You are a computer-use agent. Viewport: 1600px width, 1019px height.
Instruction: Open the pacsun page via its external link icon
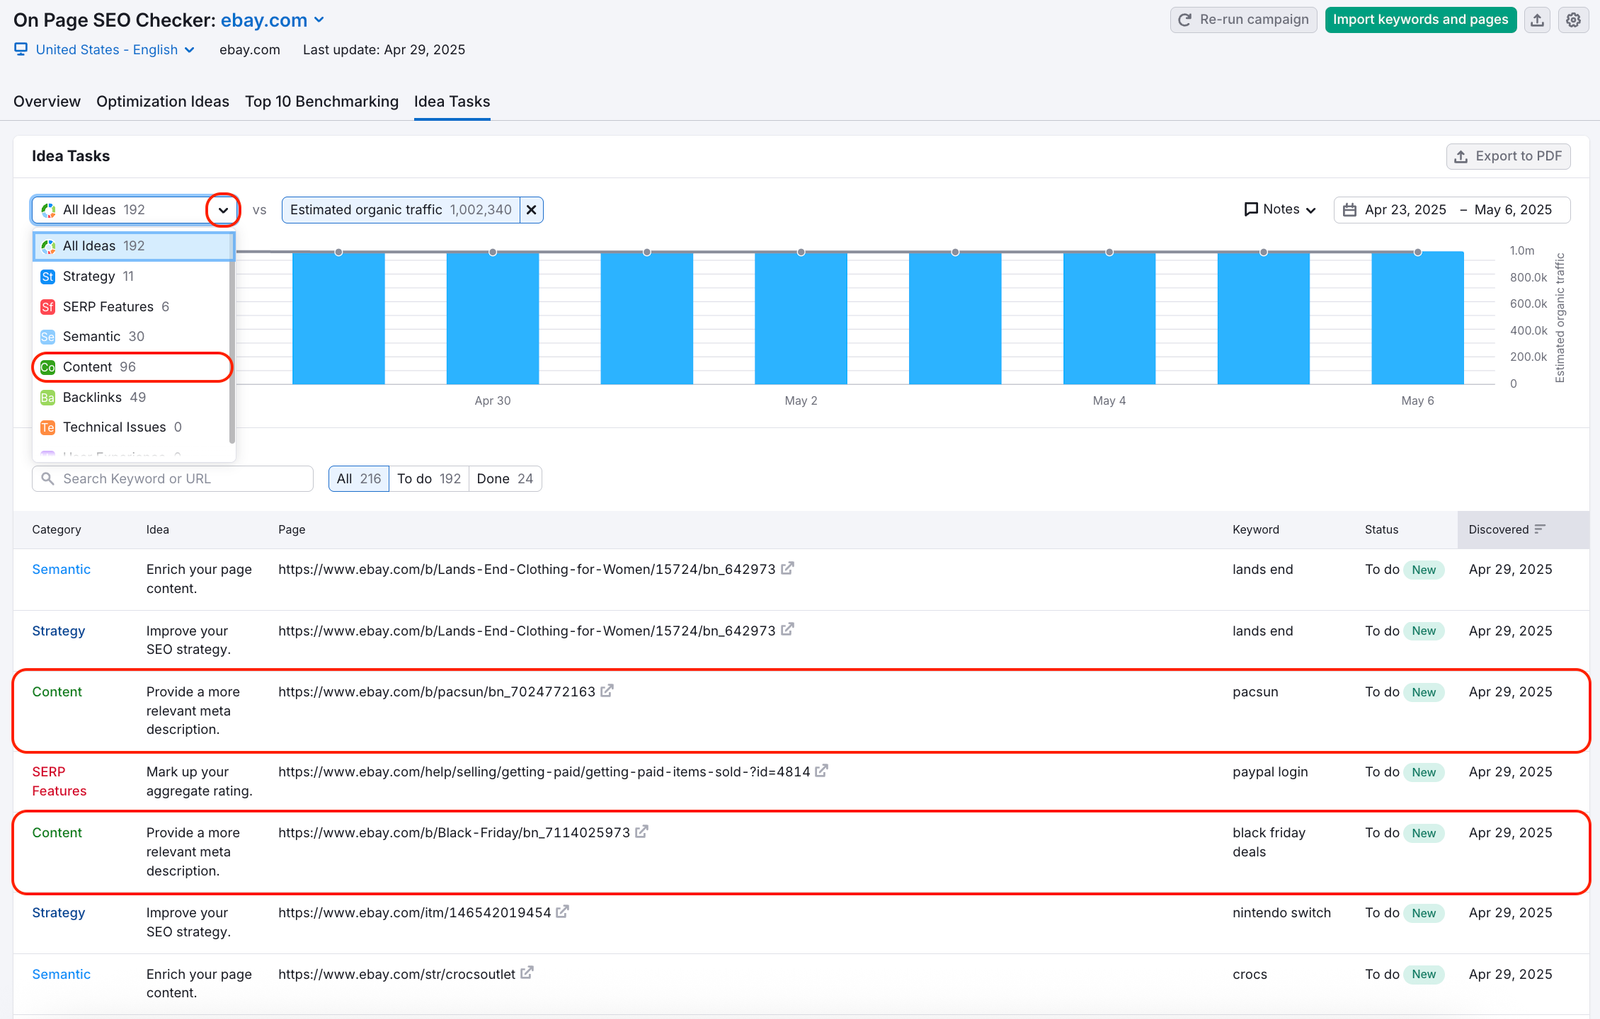click(x=608, y=690)
